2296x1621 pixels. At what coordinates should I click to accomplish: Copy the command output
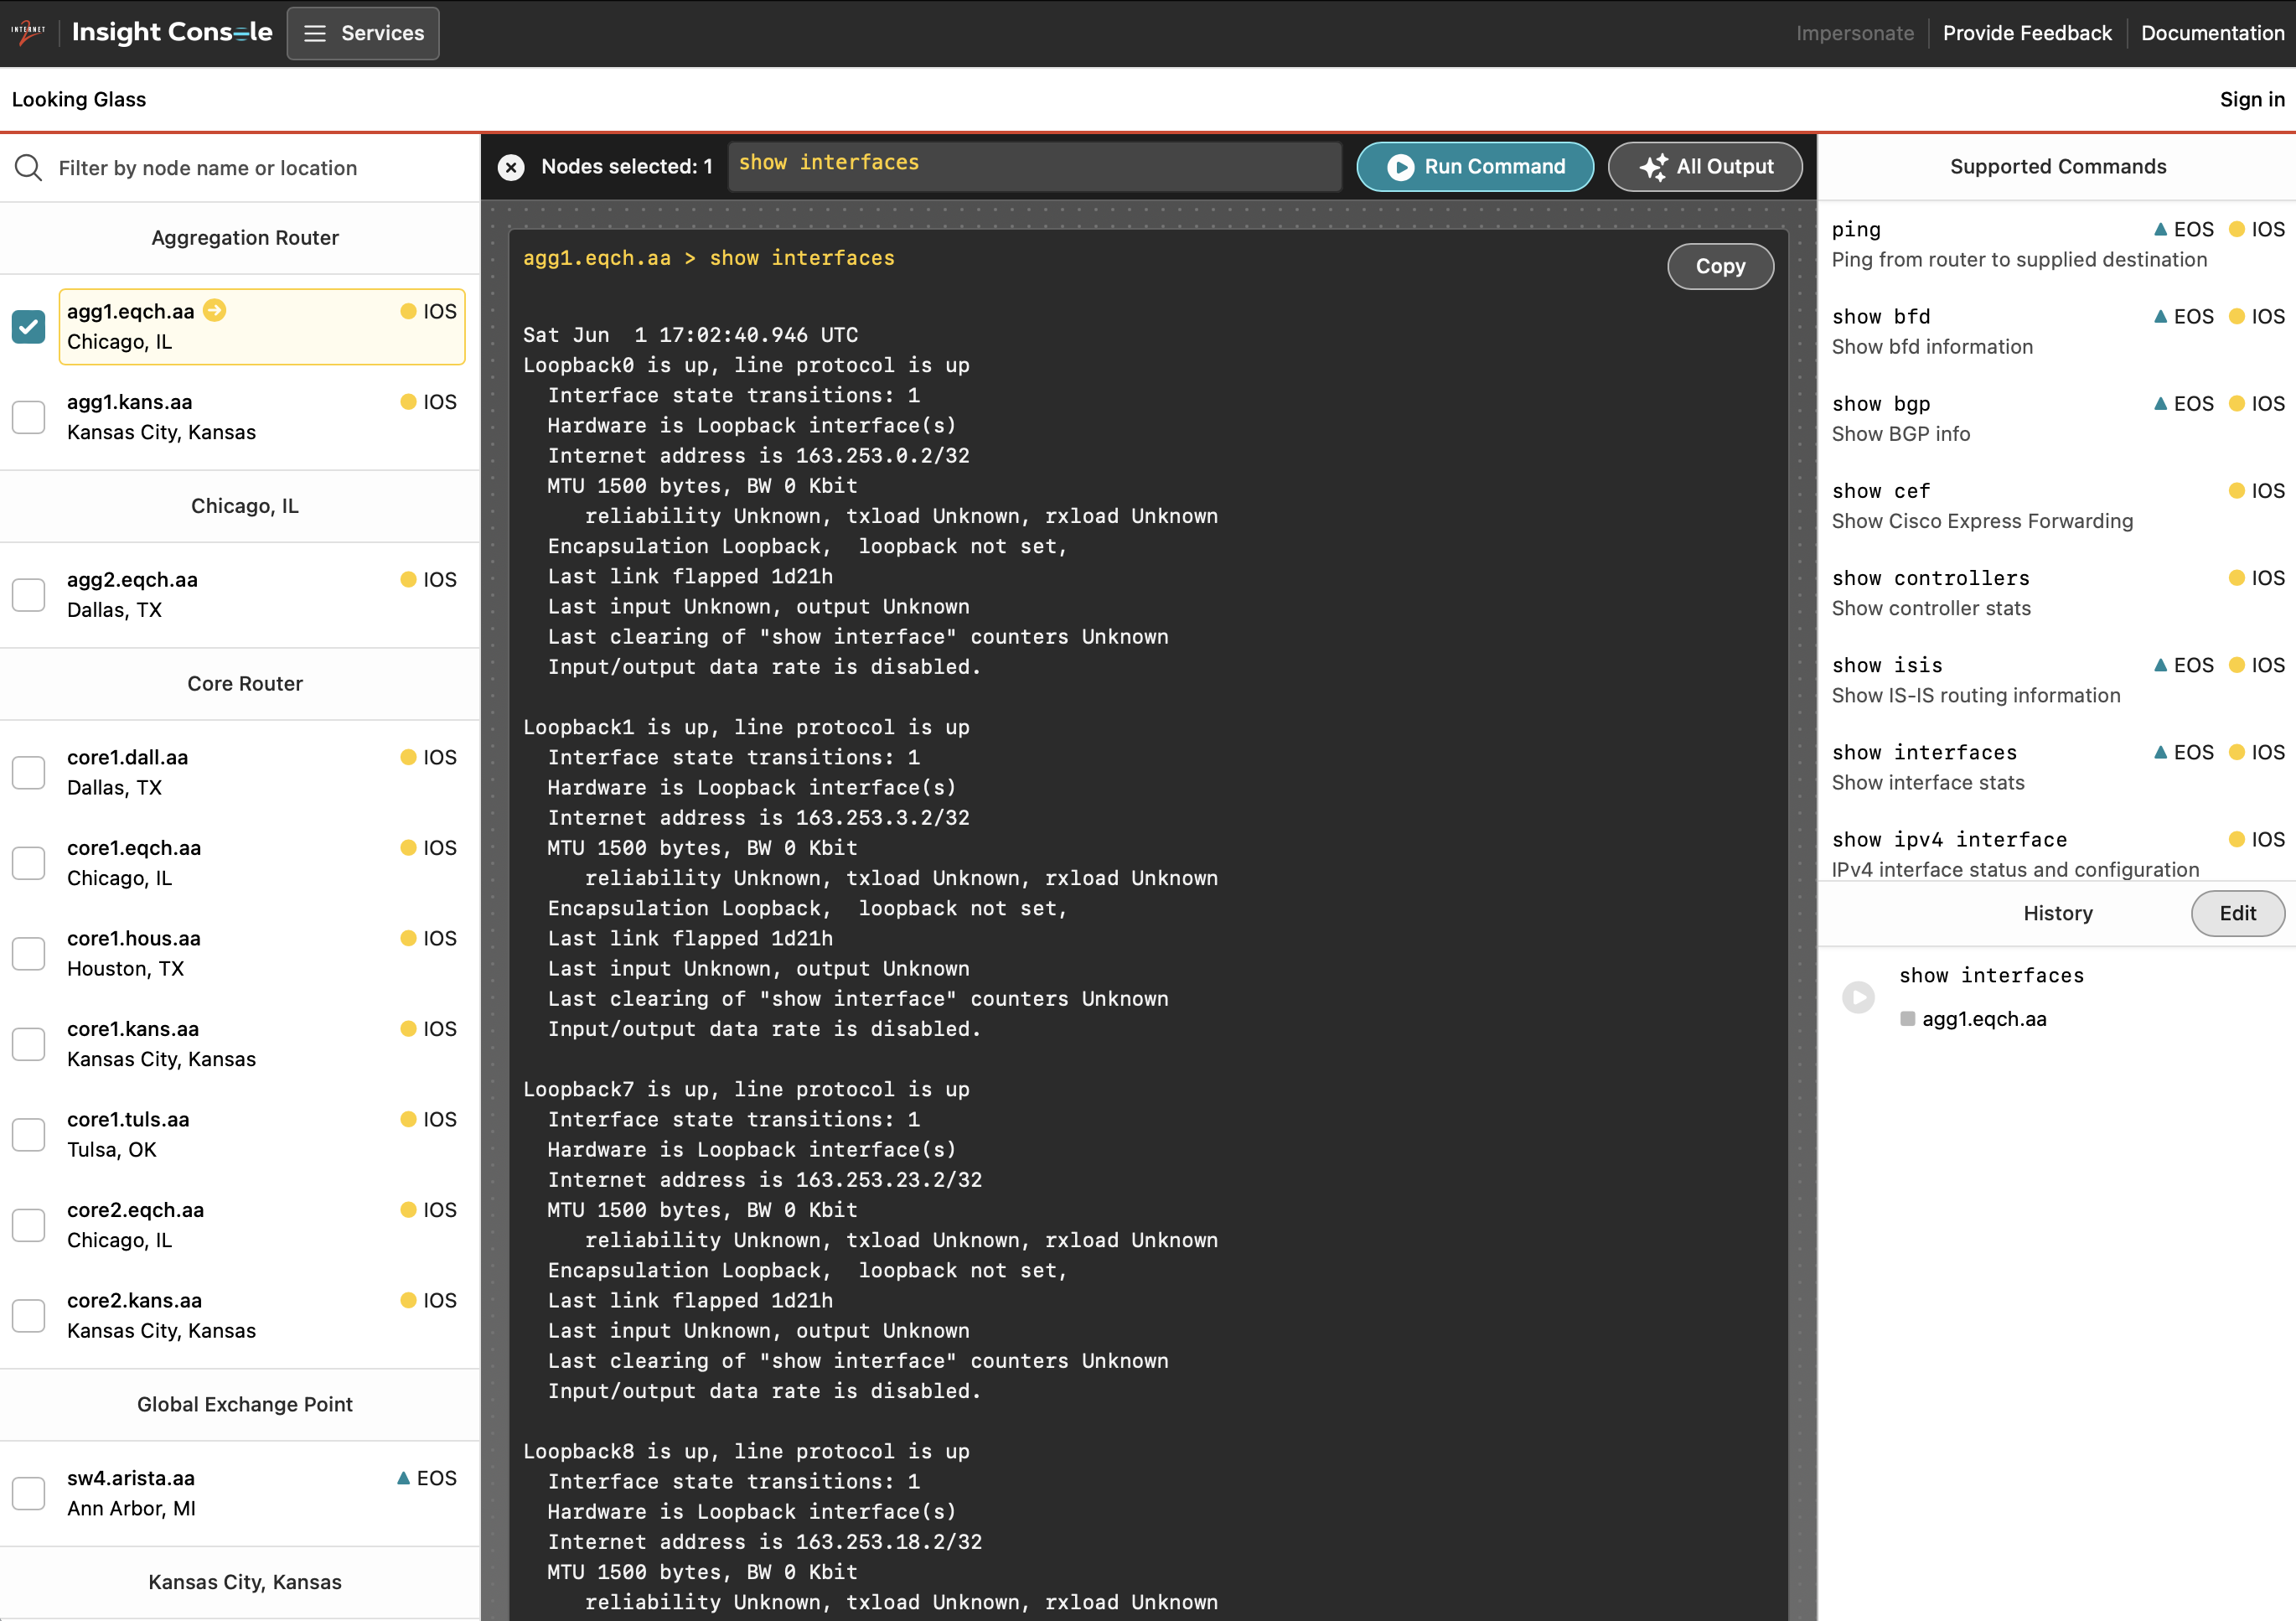[1719, 266]
